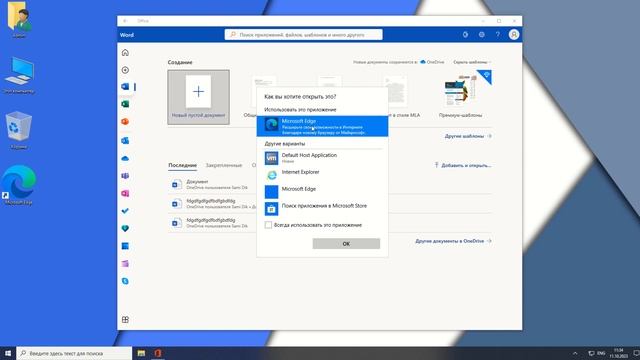Open the Home icon in Office sidebar
Image resolution: width=640 pixels, height=360 pixels.
pos(125,53)
